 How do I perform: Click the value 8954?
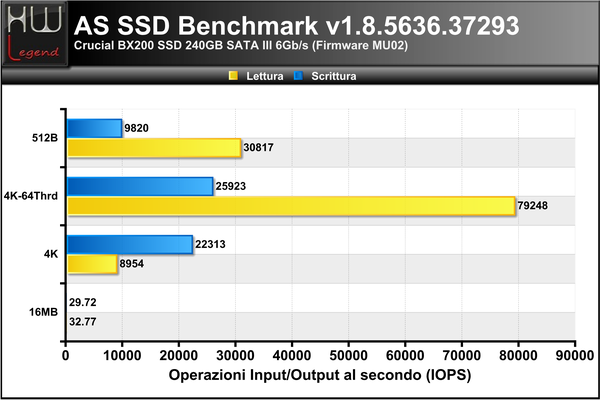click(131, 264)
